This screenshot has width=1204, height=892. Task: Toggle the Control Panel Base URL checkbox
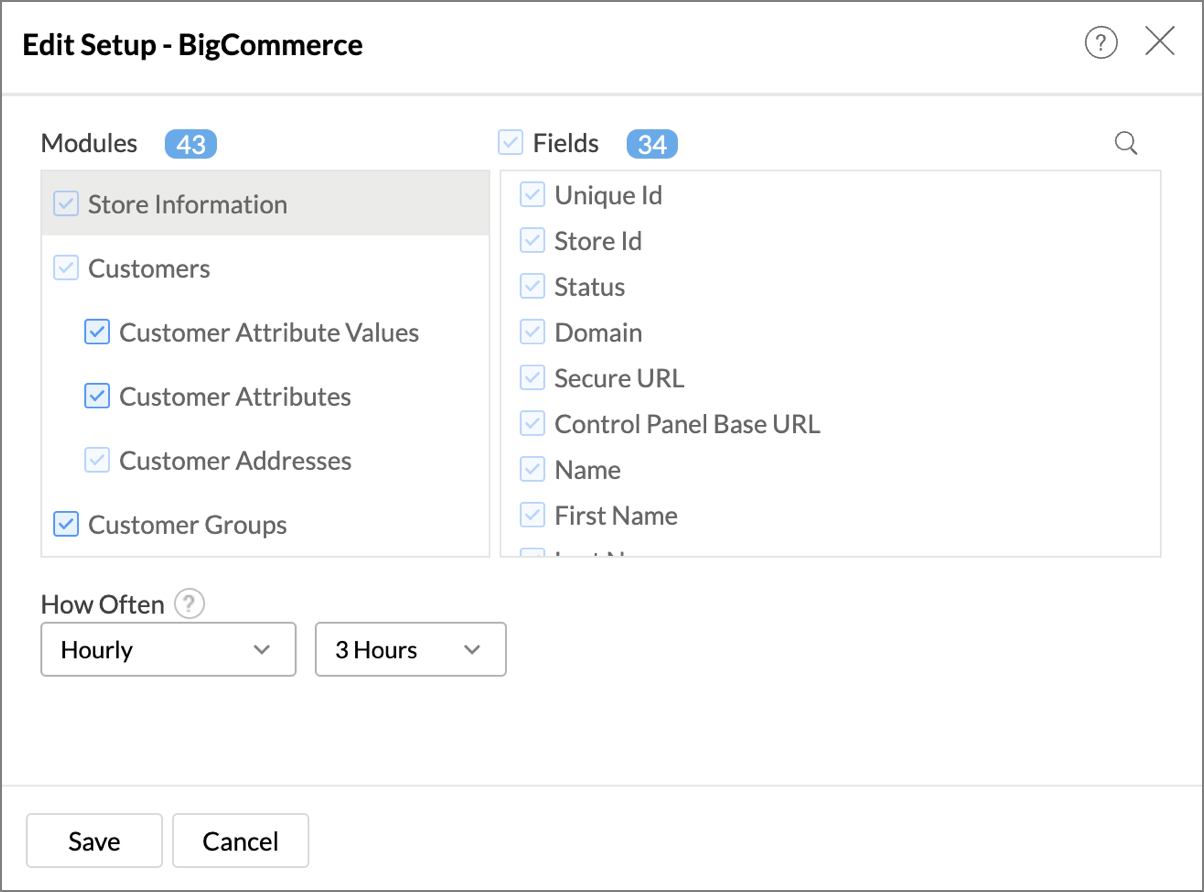tap(532, 425)
